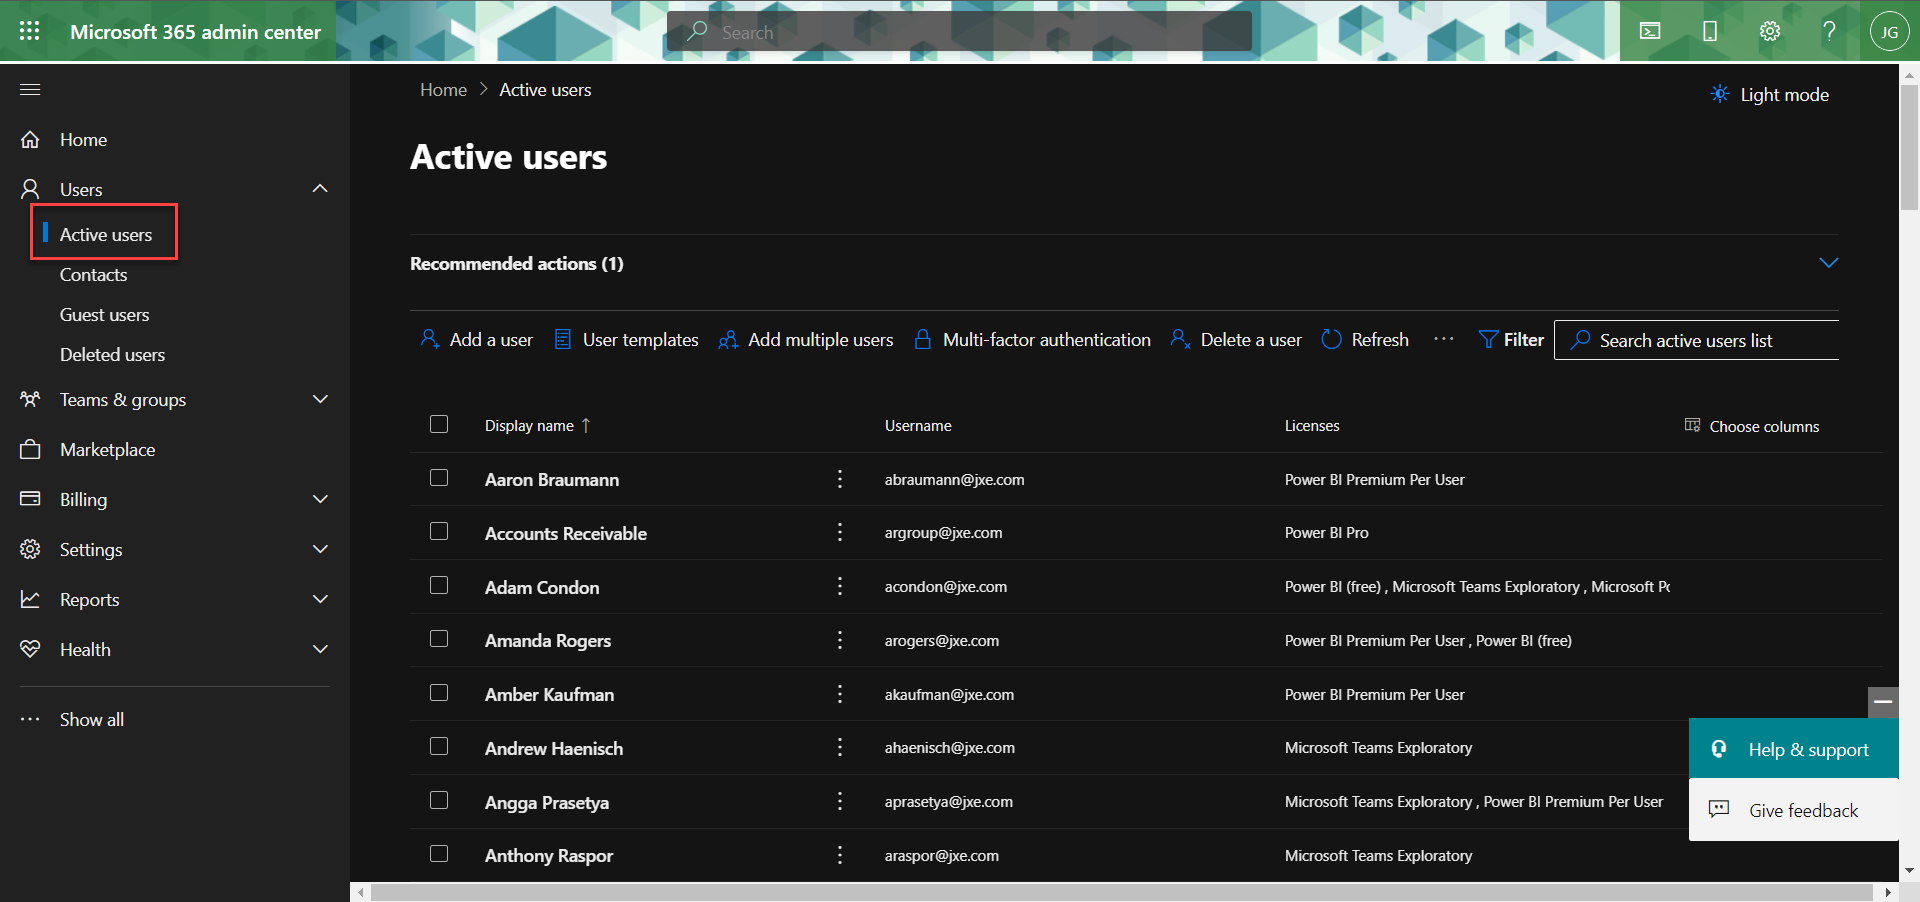Refresh the active users list
Screen dimensions: 1920x902
click(x=1365, y=340)
